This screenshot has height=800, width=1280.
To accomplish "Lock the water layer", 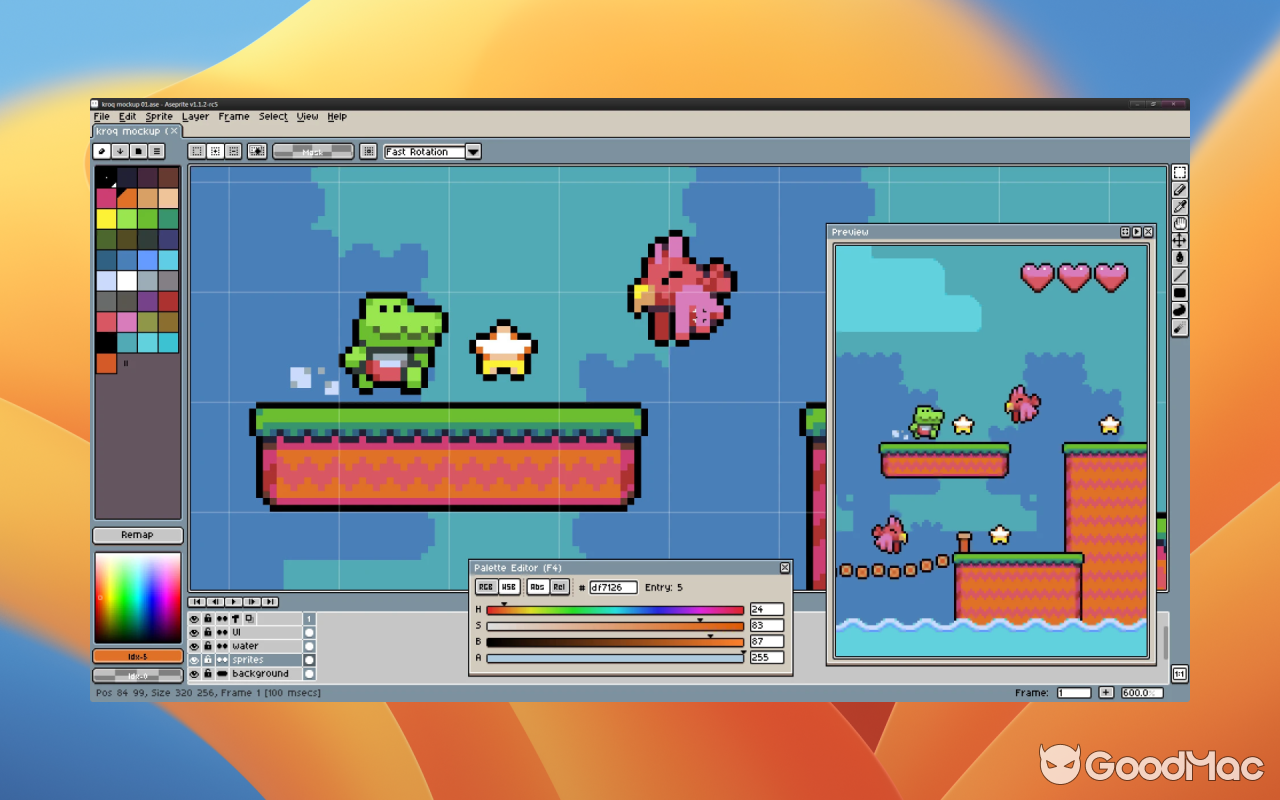I will coord(208,646).
